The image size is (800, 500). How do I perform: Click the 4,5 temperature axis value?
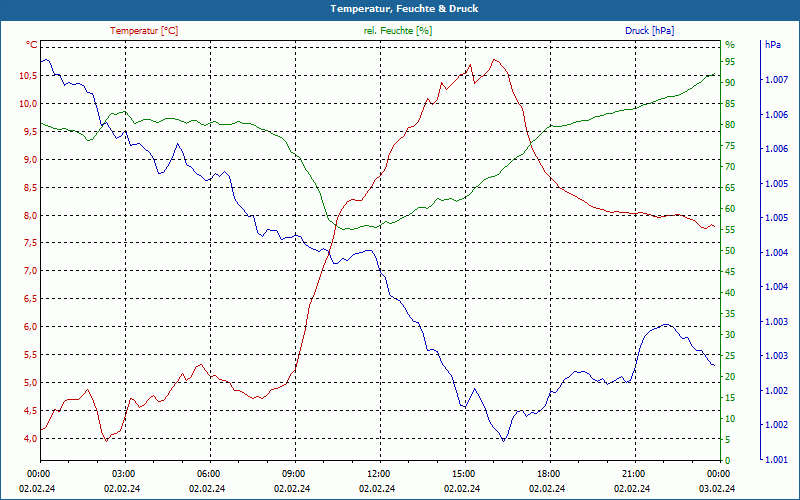pos(31,411)
